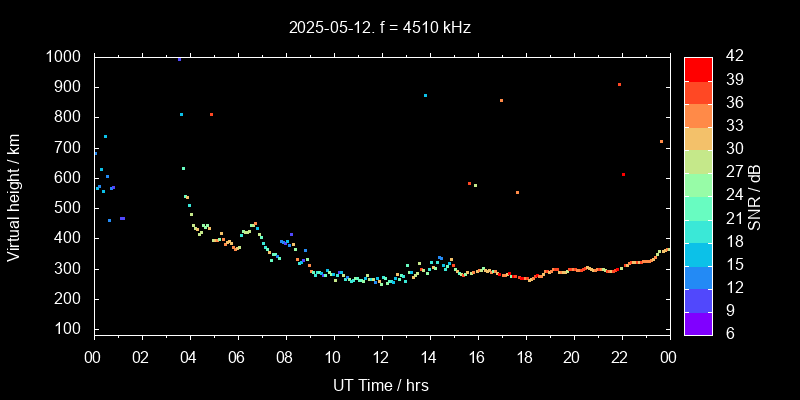Click the blue data point at 1000 km top

click(x=180, y=59)
